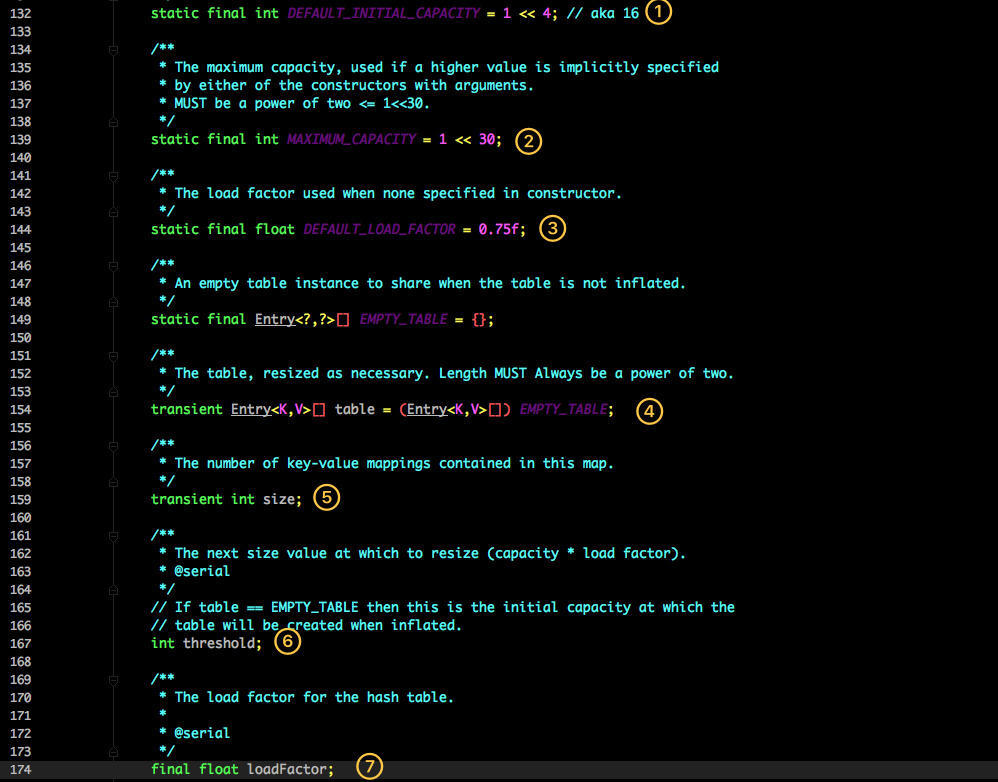
Task: Click the 'transient' keyword on line 159
Action: coord(186,499)
